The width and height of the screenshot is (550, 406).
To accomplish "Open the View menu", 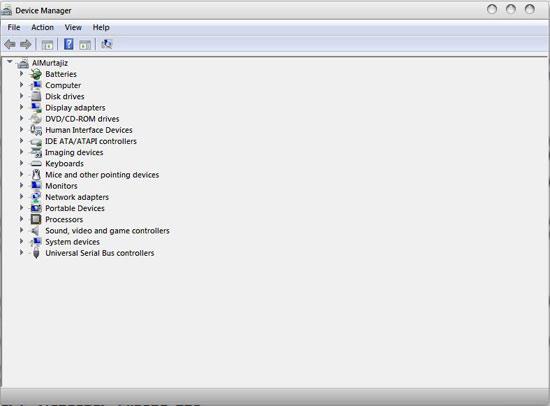I will click(x=73, y=27).
